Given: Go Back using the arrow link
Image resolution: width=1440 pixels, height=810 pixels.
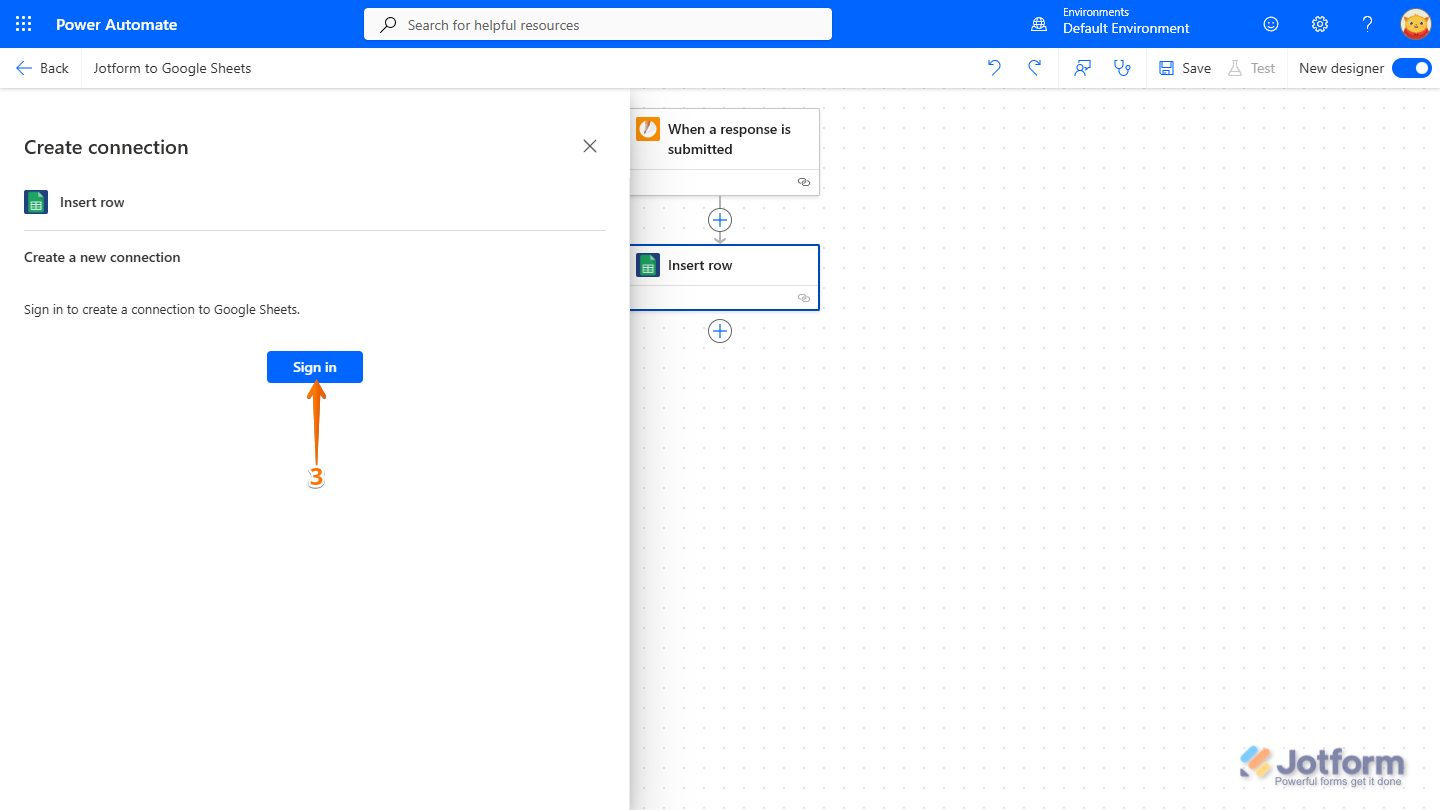Looking at the screenshot, I should [x=42, y=68].
